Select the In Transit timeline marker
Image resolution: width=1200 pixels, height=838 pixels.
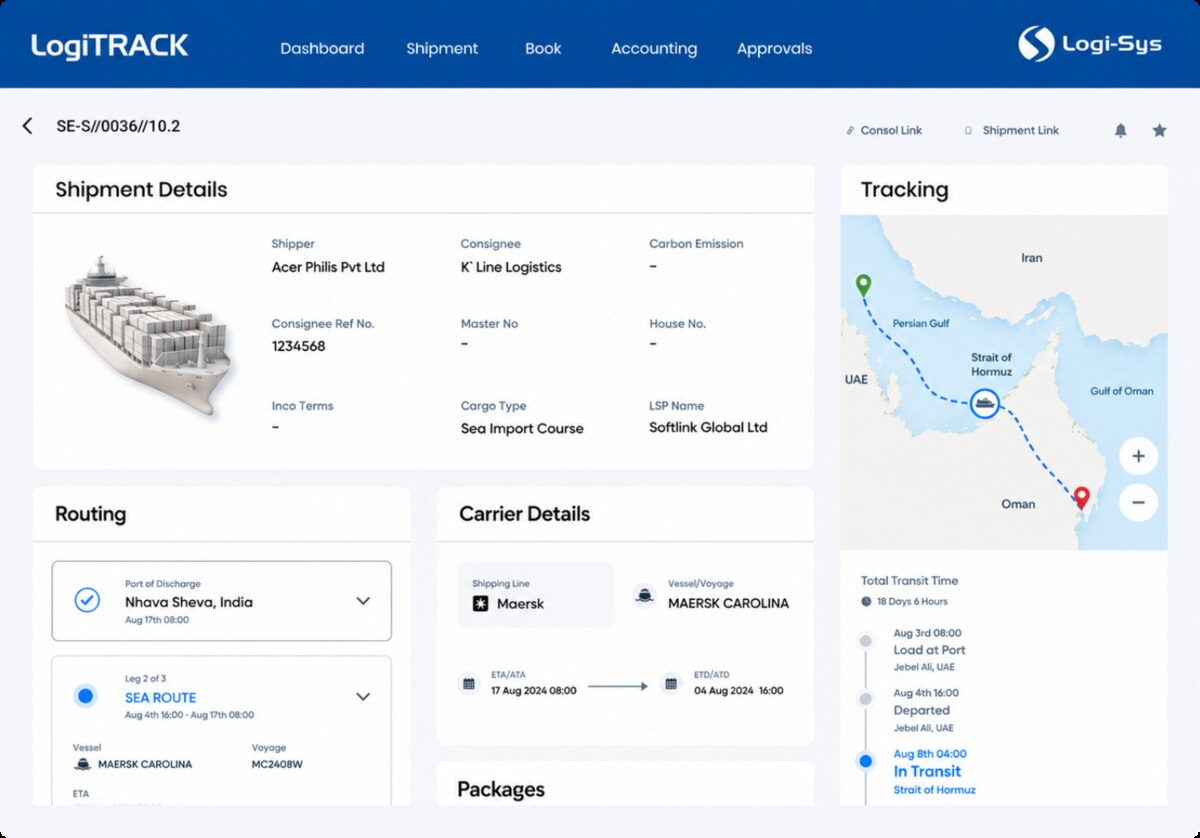tap(866, 761)
